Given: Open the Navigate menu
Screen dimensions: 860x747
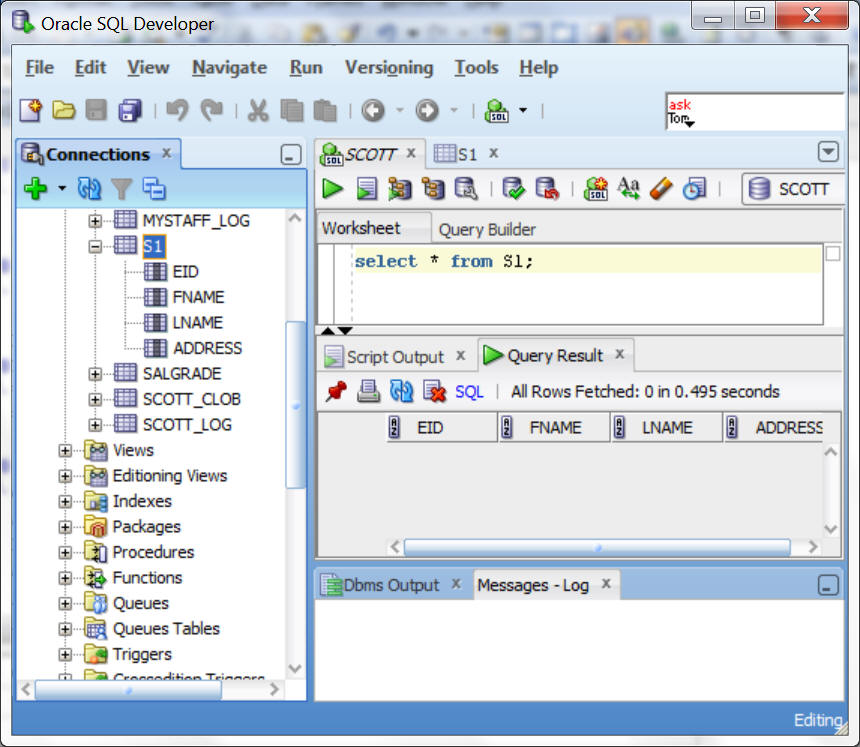Looking at the screenshot, I should pos(229,67).
